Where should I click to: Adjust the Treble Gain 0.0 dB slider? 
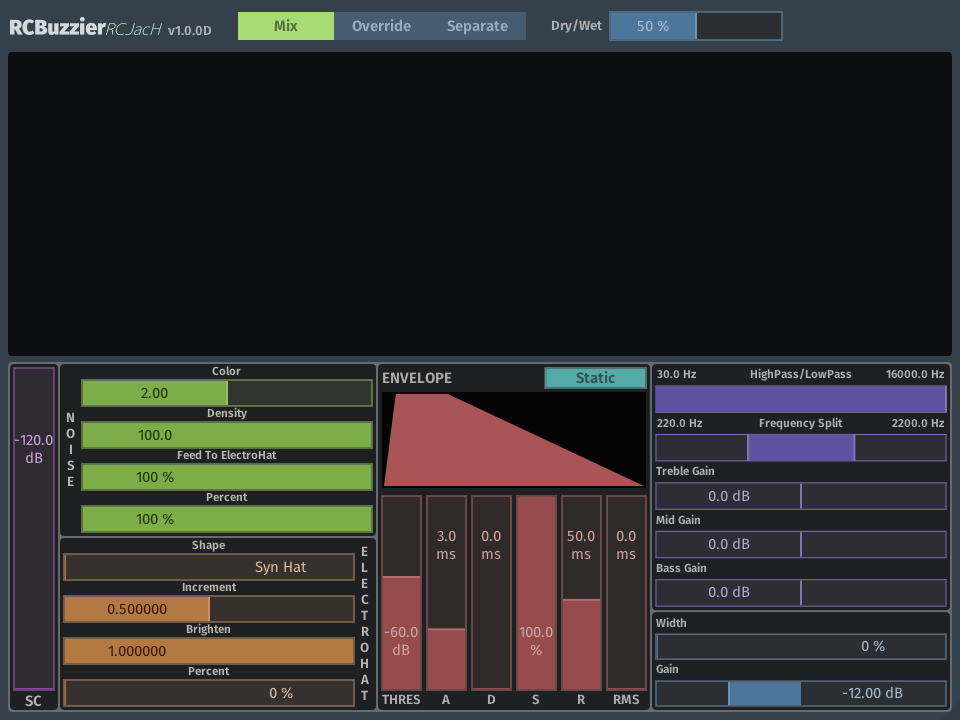(801, 496)
